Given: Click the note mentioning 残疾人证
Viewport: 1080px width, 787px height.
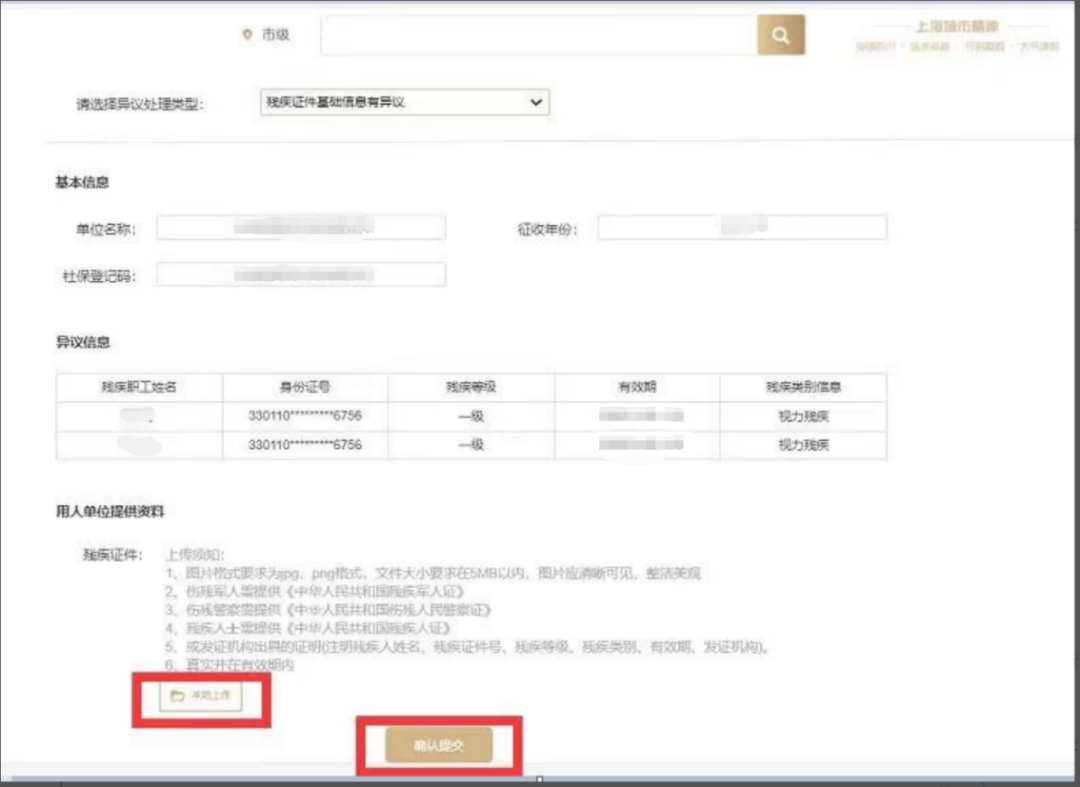Looking at the screenshot, I should pyautogui.click(x=308, y=629).
